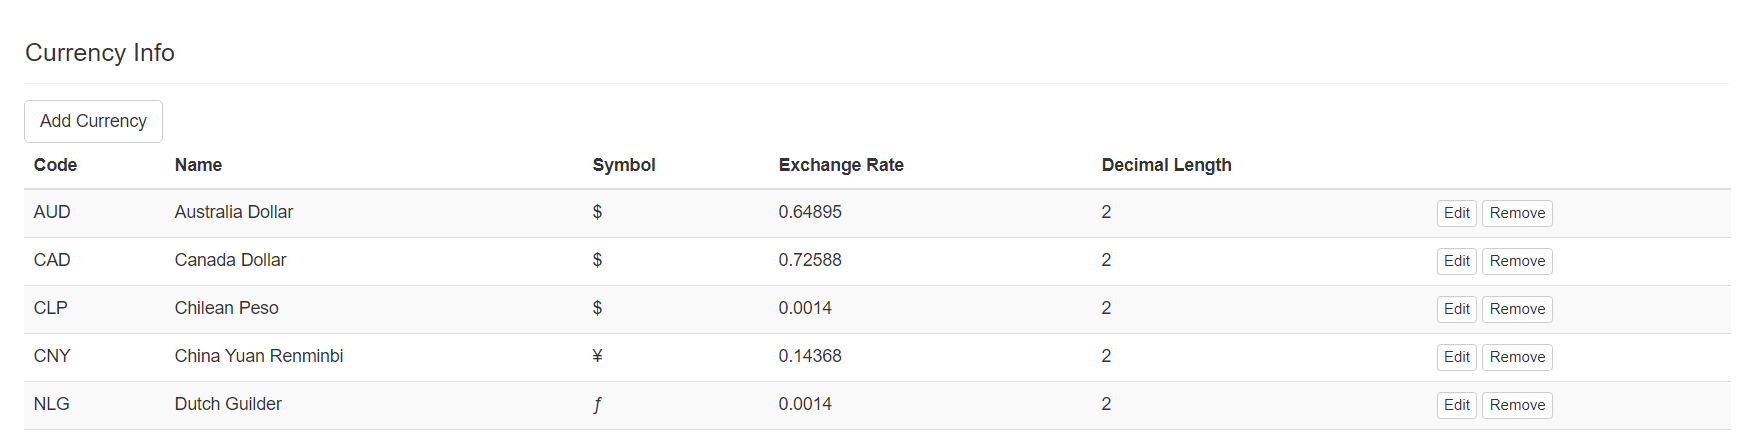Click the Exchange Rate column header

(x=840, y=165)
